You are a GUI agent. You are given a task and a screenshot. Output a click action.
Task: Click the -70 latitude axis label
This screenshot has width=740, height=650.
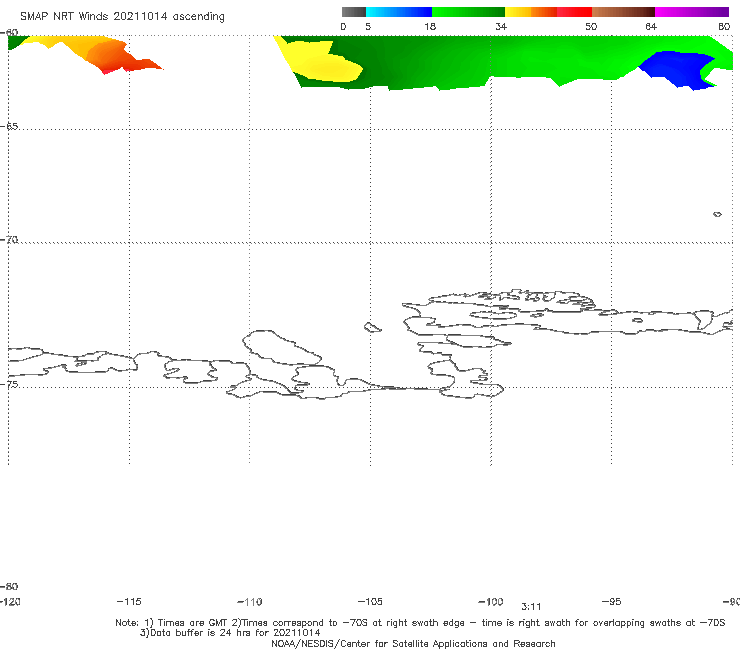[9, 239]
